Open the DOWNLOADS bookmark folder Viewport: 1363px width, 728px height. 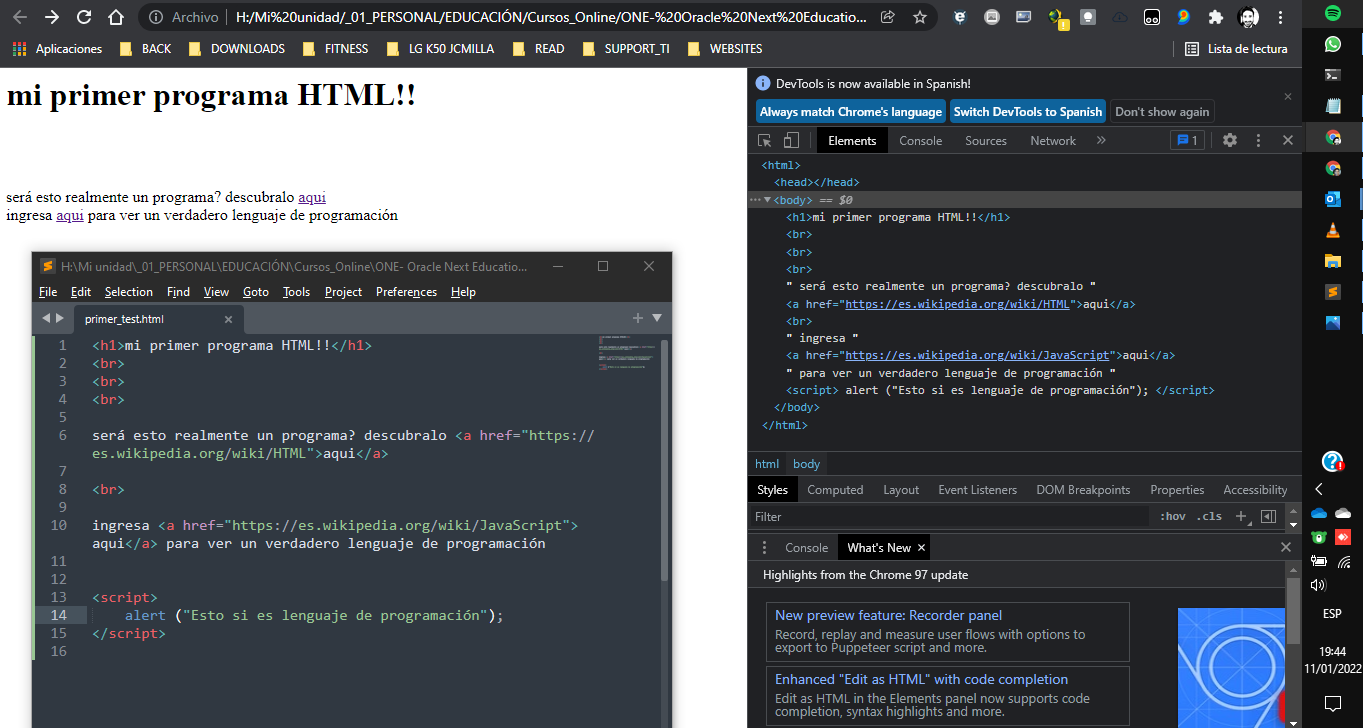click(x=237, y=49)
